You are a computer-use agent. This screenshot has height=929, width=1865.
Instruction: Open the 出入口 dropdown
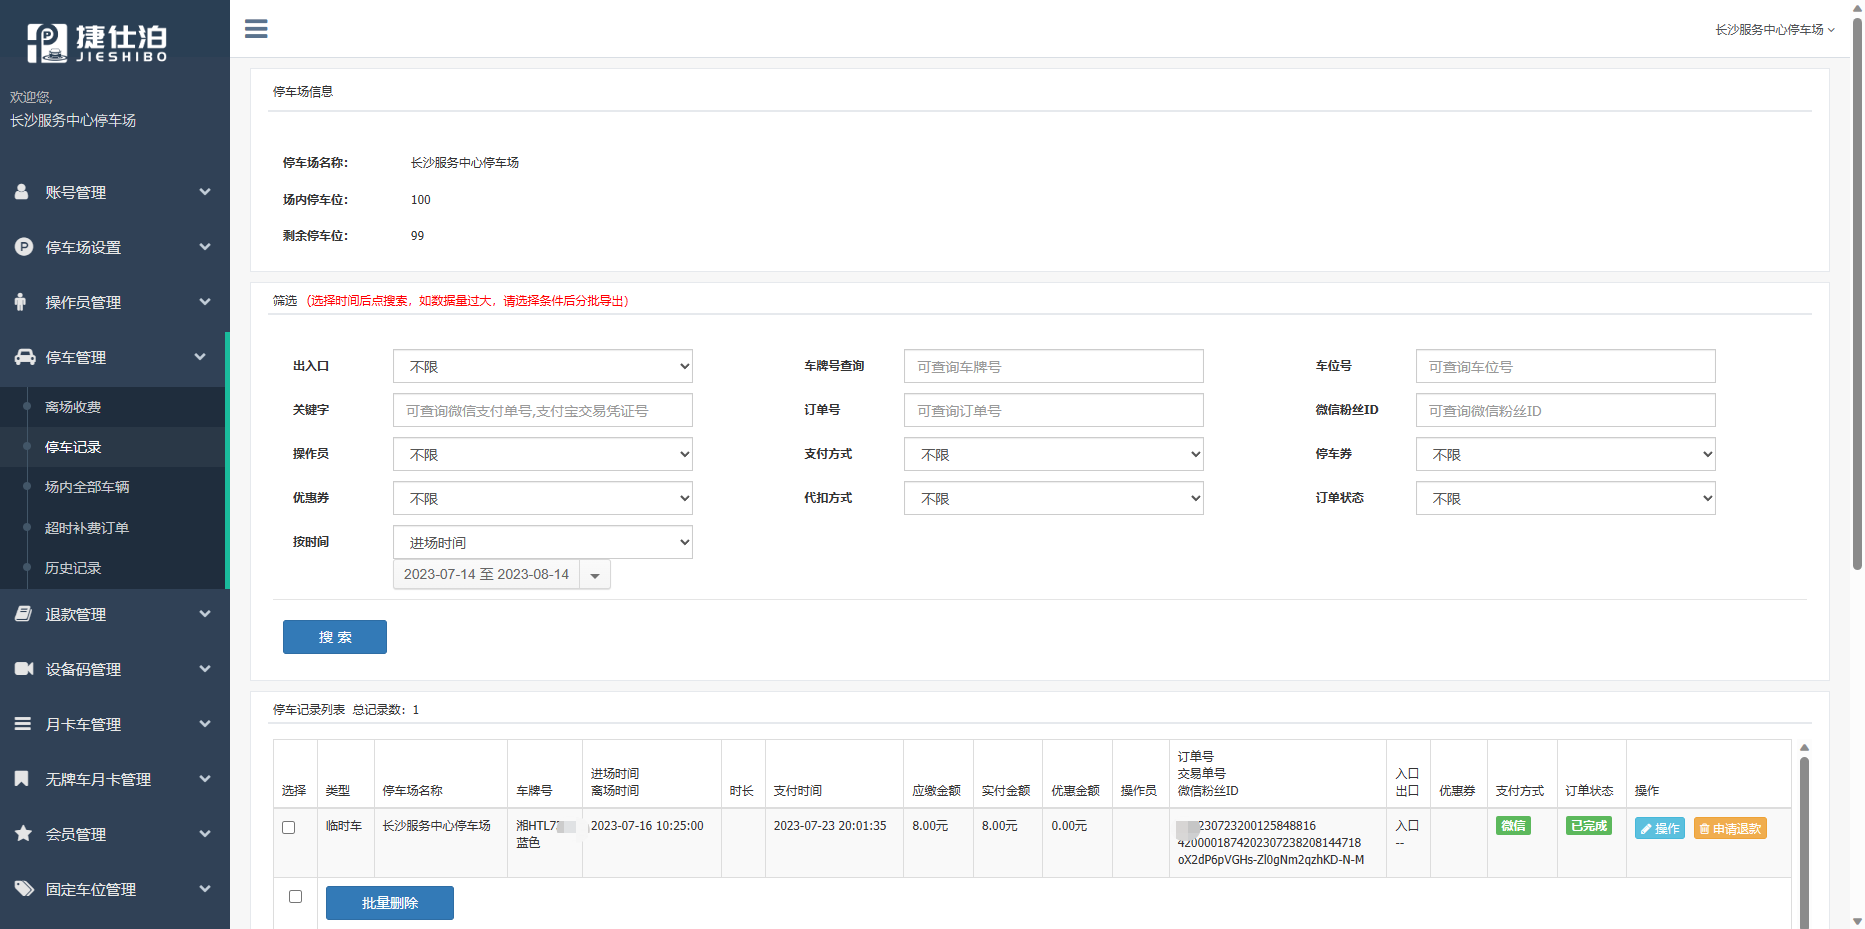[x=543, y=366]
